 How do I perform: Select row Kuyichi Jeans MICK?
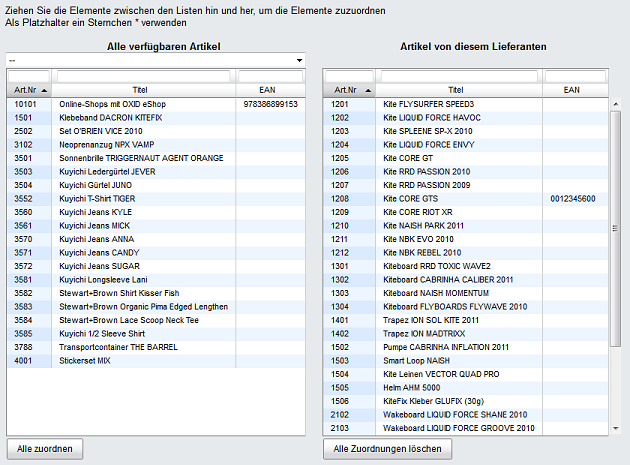tap(156, 226)
